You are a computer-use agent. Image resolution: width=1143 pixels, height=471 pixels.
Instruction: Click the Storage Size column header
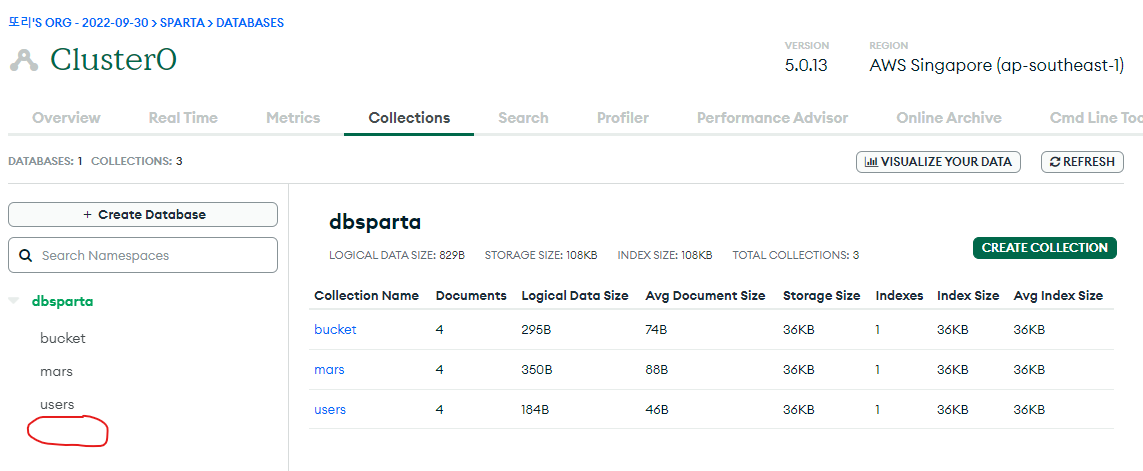pos(822,296)
